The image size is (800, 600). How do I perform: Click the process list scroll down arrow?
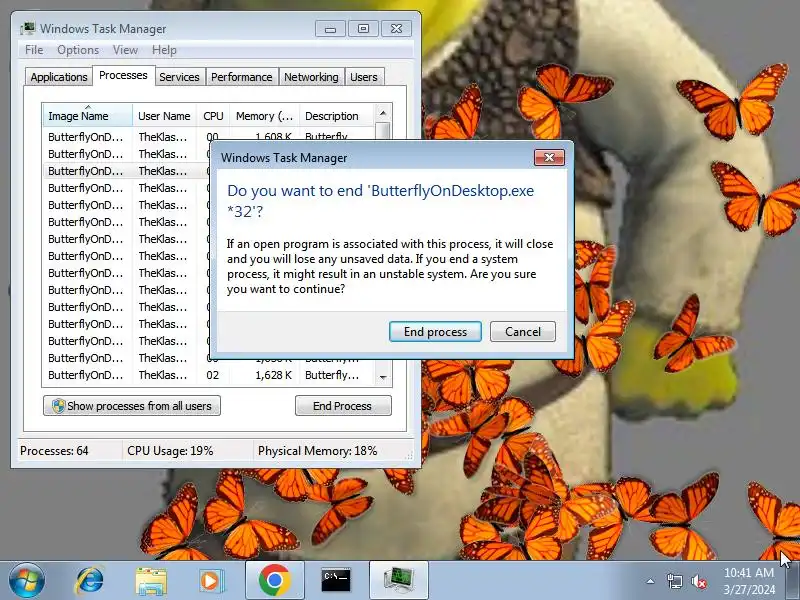[383, 378]
